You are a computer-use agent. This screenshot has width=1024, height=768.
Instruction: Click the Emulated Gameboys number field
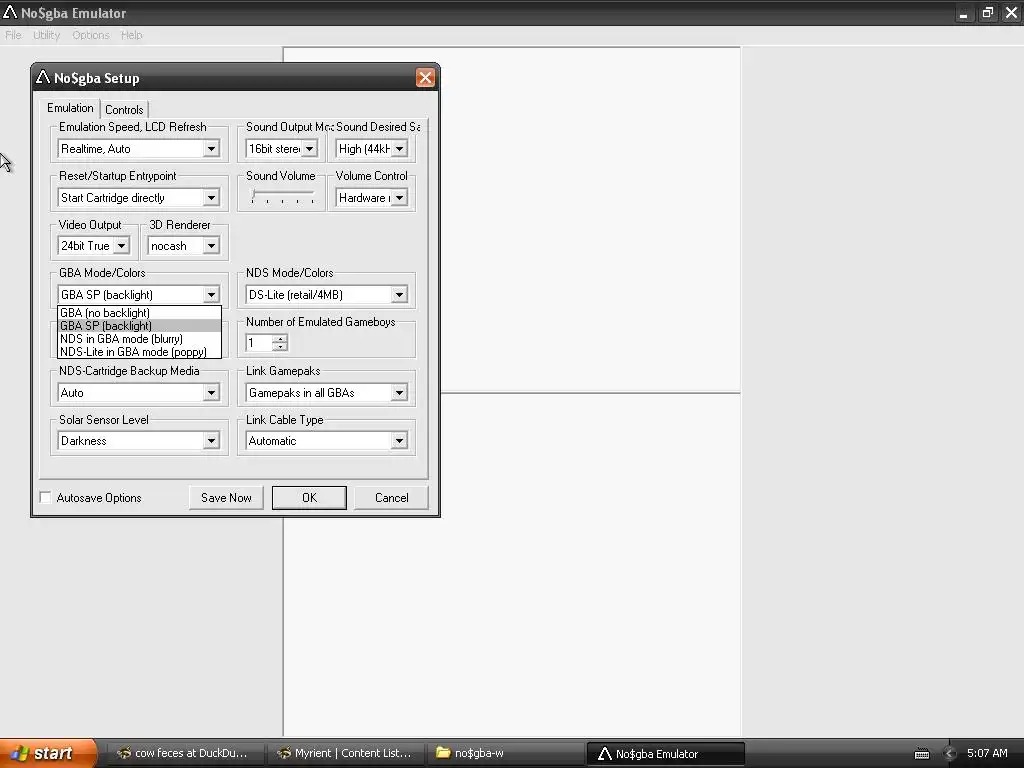pyautogui.click(x=259, y=343)
